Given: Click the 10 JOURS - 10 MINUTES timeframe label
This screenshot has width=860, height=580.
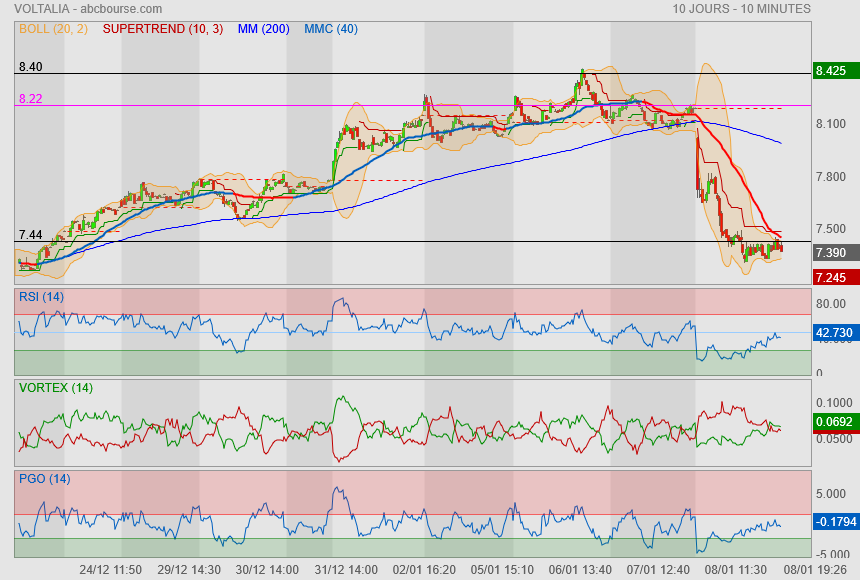Looking at the screenshot, I should [741, 8].
